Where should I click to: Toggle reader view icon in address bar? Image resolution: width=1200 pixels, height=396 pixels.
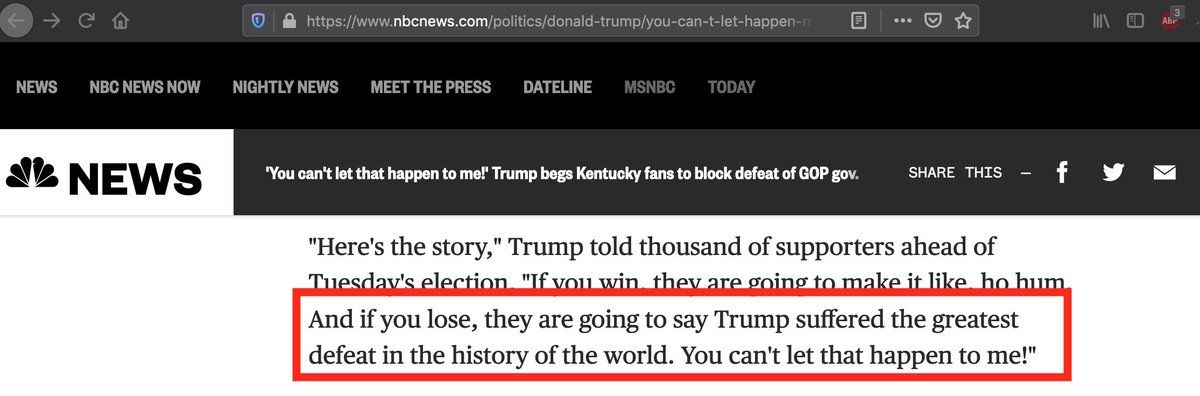click(858, 20)
